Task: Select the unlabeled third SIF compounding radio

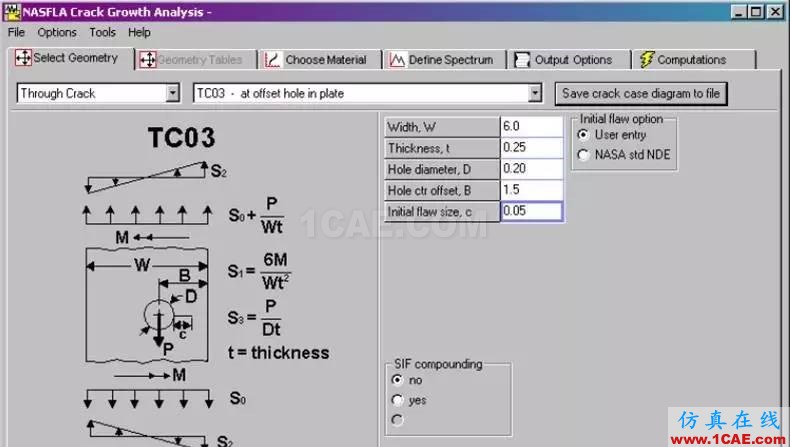Action: (x=397, y=419)
